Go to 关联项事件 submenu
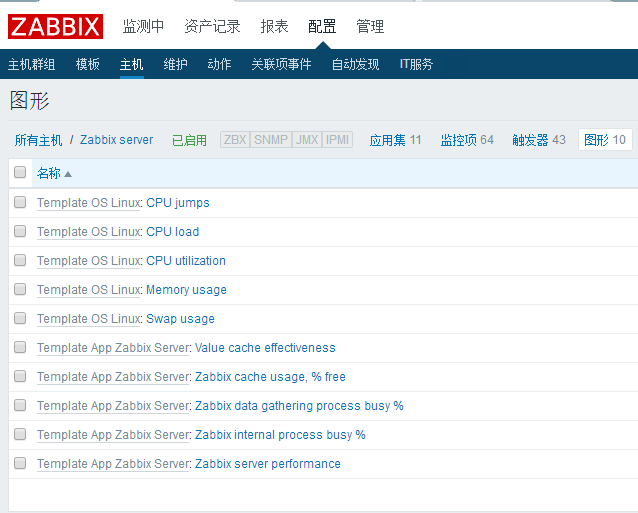 point(282,64)
